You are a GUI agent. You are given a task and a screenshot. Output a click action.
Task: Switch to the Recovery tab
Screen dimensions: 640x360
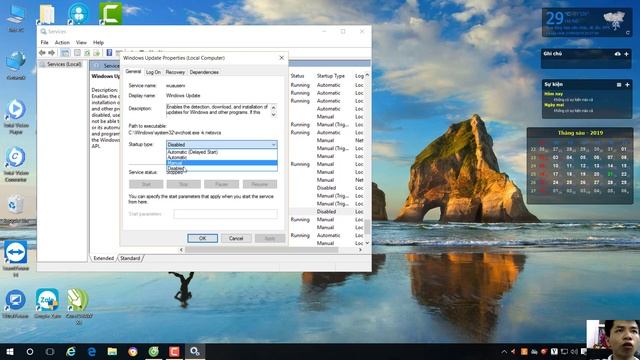coord(175,72)
